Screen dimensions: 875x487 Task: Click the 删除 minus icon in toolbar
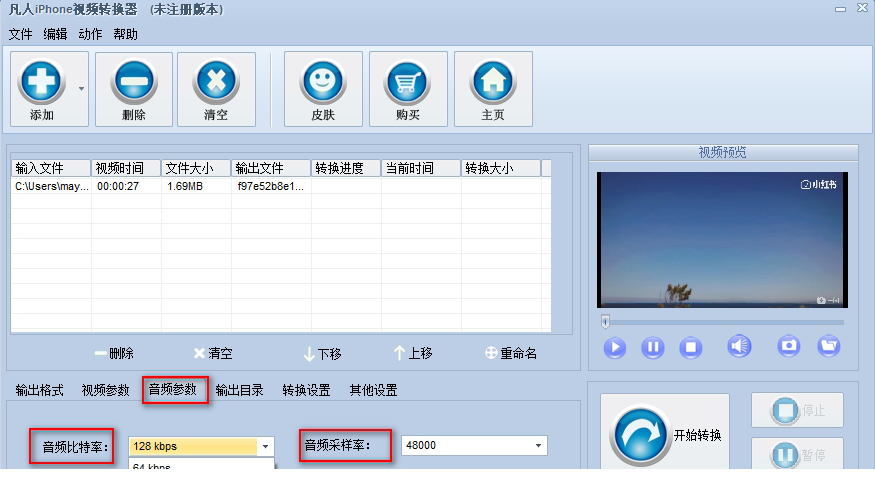coord(133,81)
